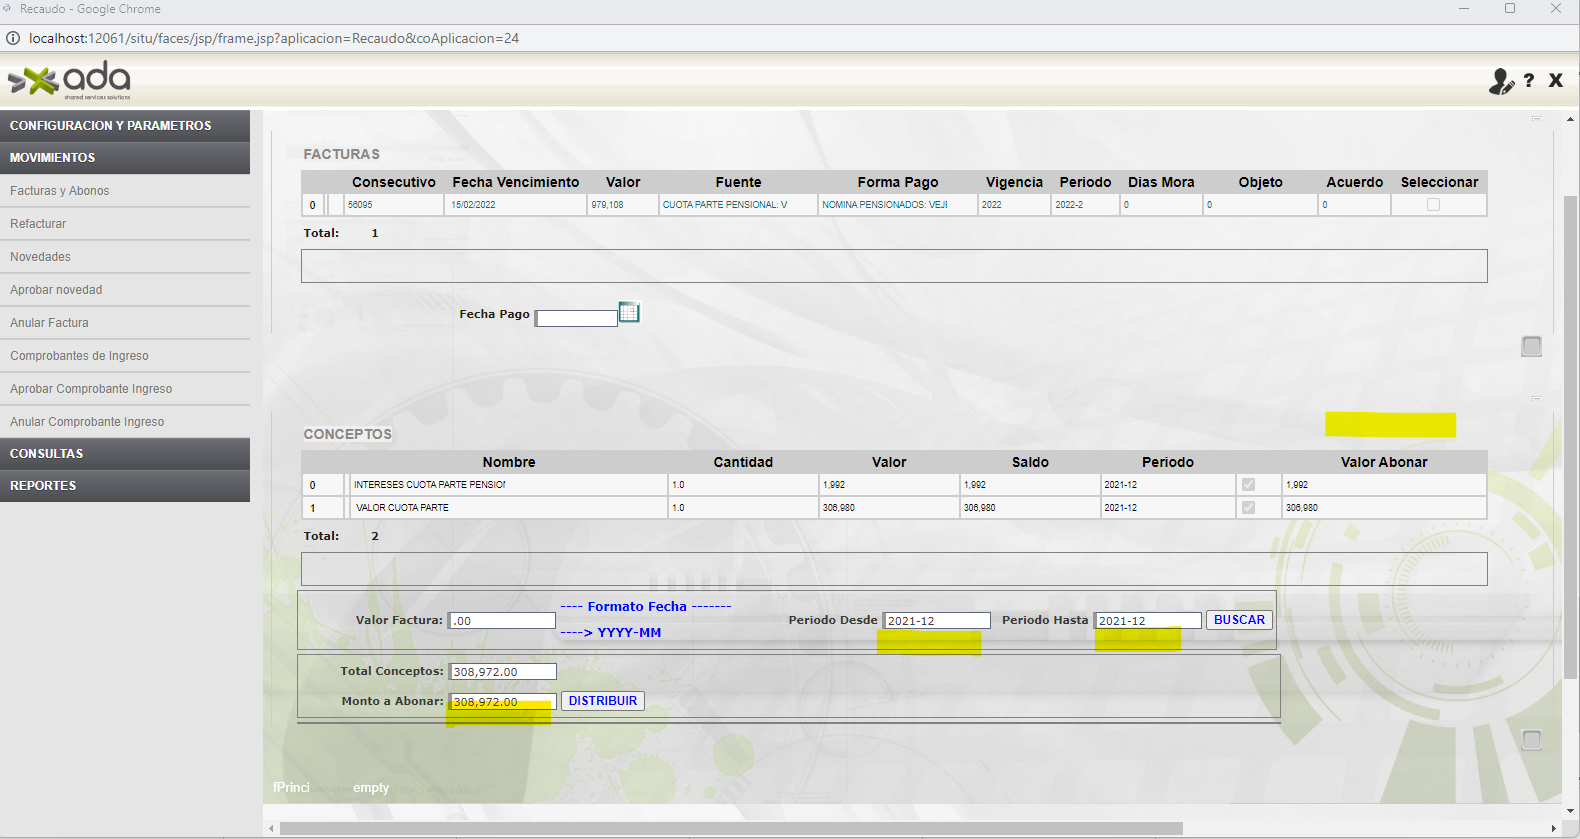The width and height of the screenshot is (1580, 839).
Task: Open the Fecha Pago calendar picker
Action: [x=629, y=313]
